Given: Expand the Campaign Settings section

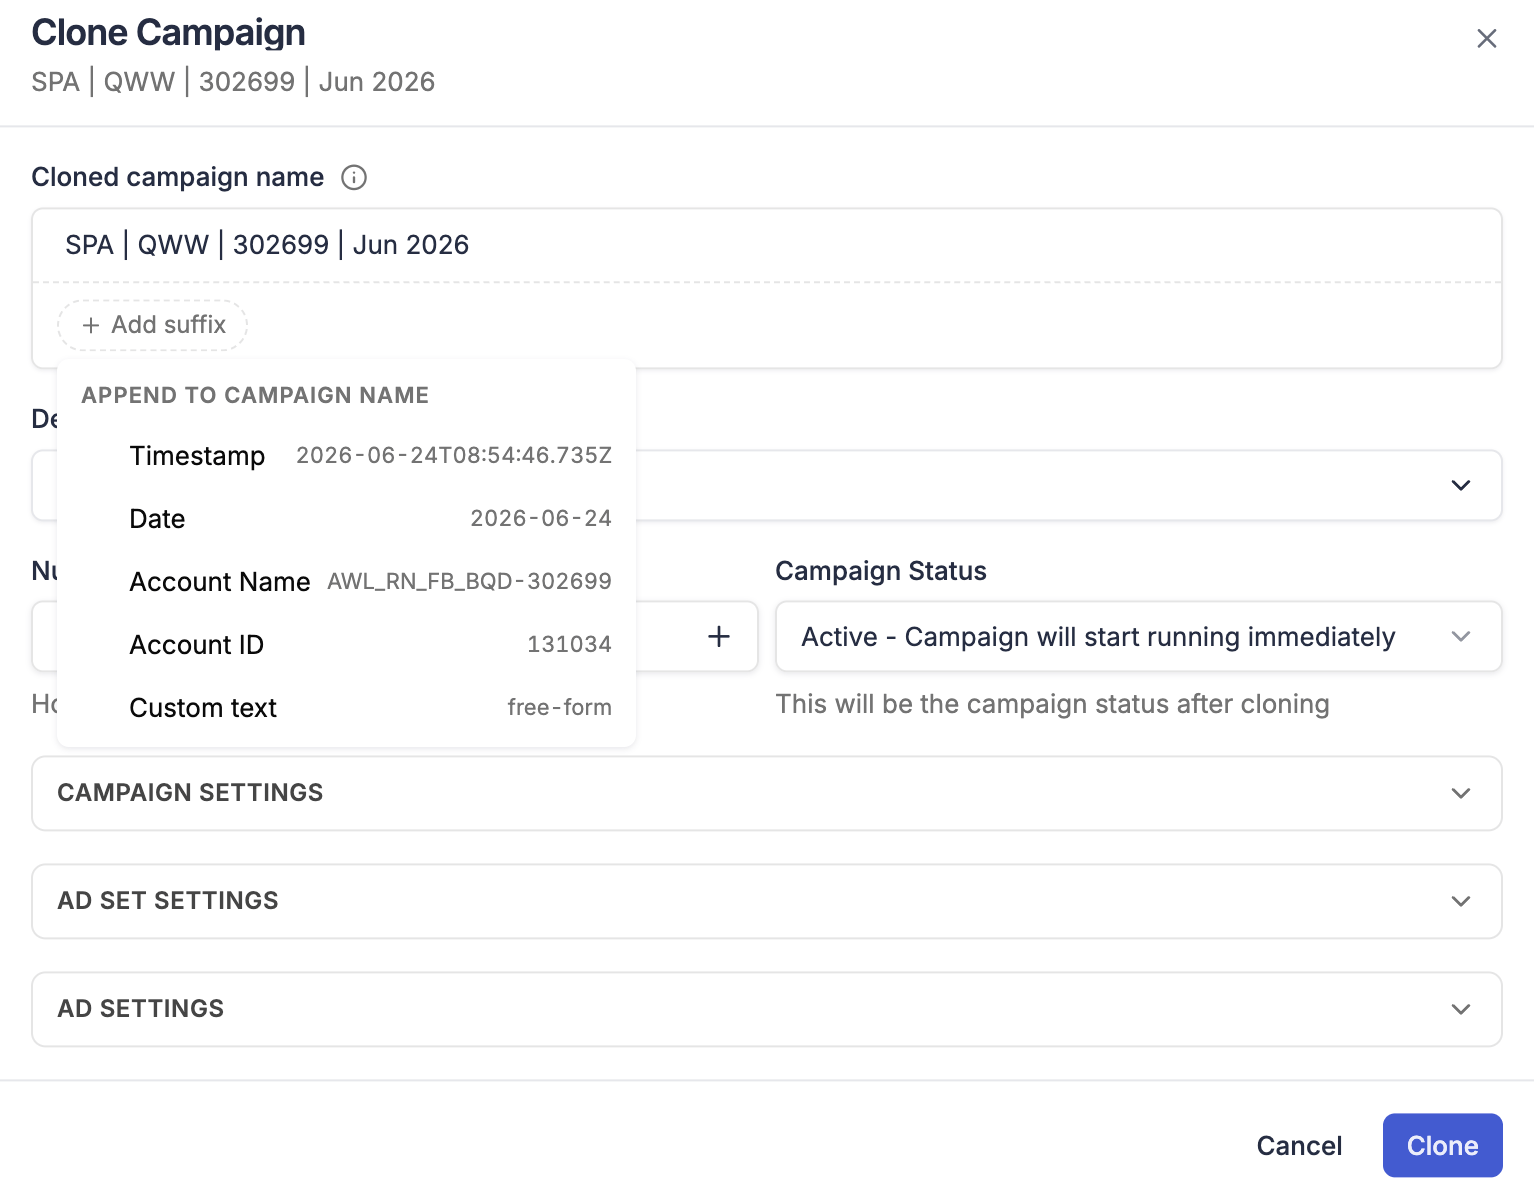Looking at the screenshot, I should (x=767, y=793).
